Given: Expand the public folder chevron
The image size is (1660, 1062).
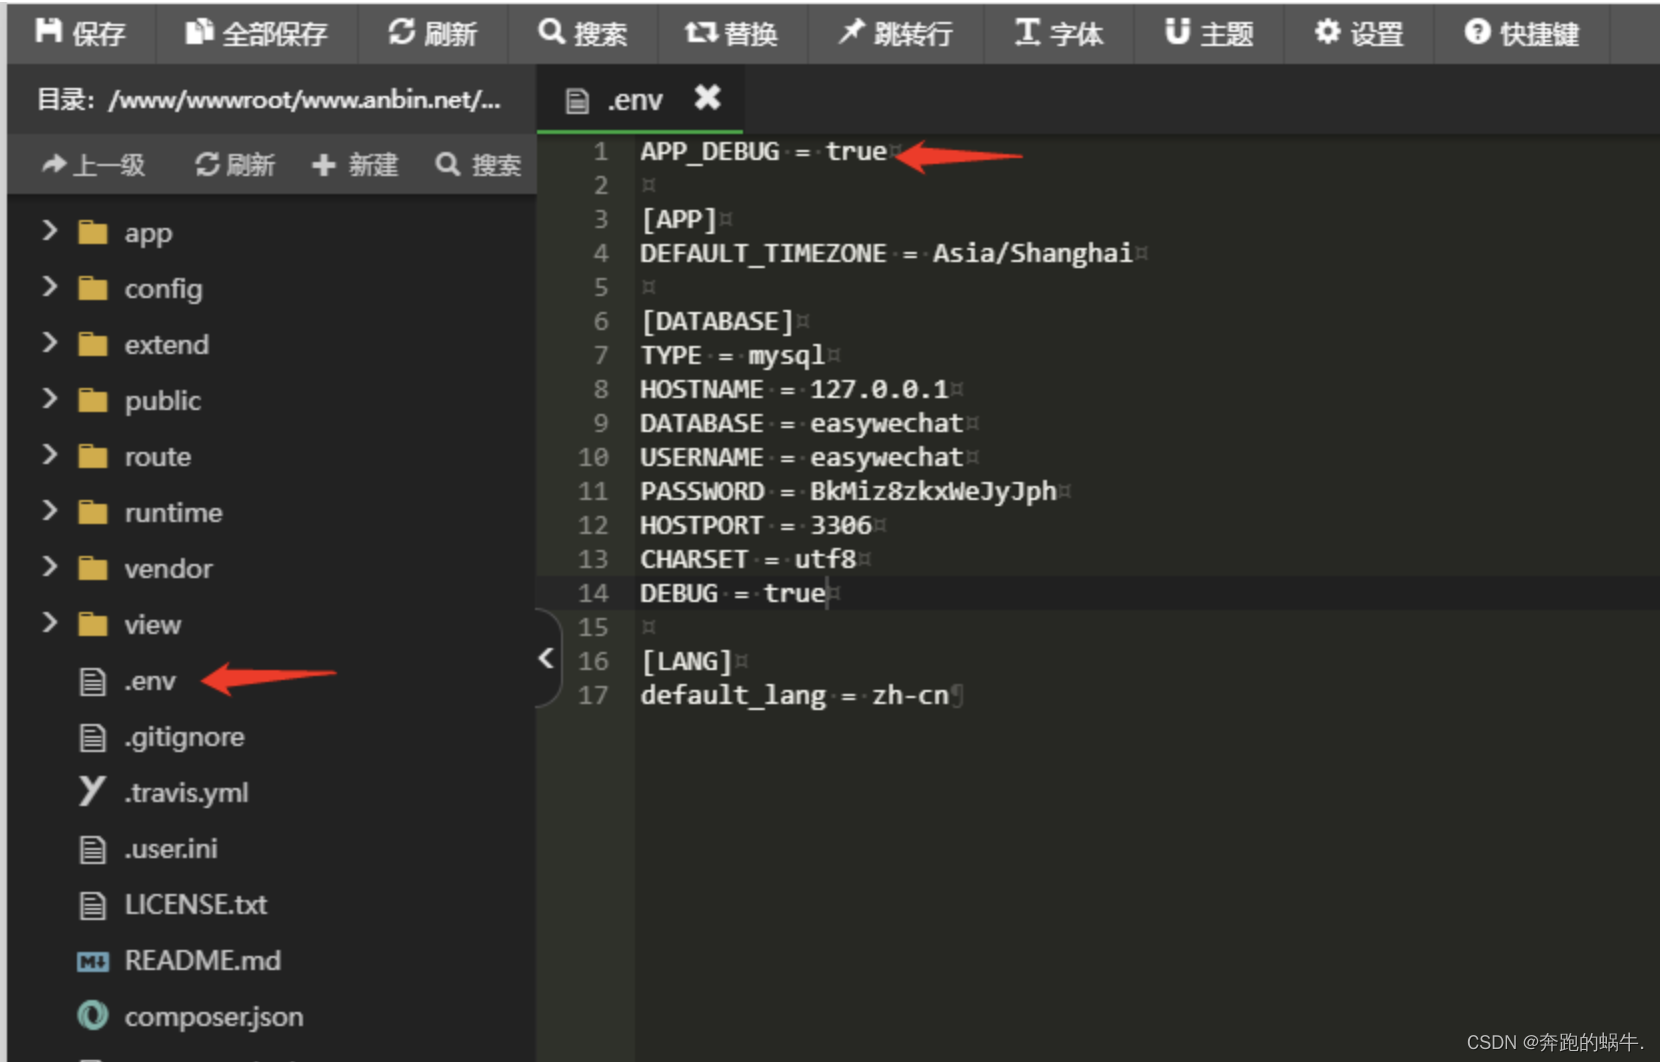Looking at the screenshot, I should (49, 399).
